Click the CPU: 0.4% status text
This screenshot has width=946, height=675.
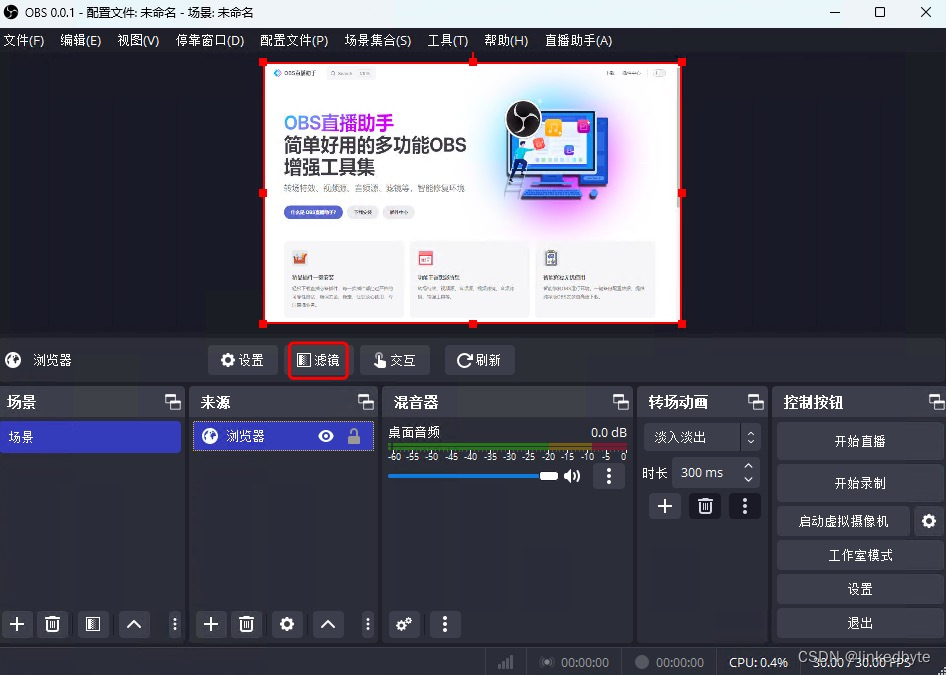point(758,662)
